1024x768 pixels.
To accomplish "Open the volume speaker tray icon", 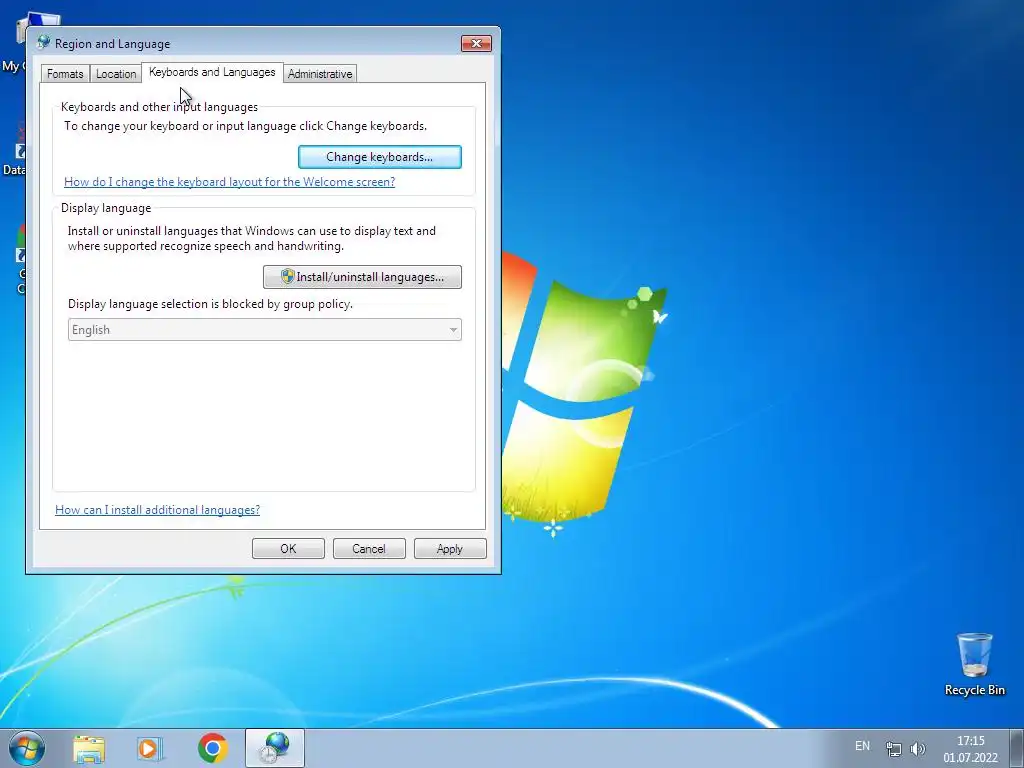I will pyautogui.click(x=918, y=748).
